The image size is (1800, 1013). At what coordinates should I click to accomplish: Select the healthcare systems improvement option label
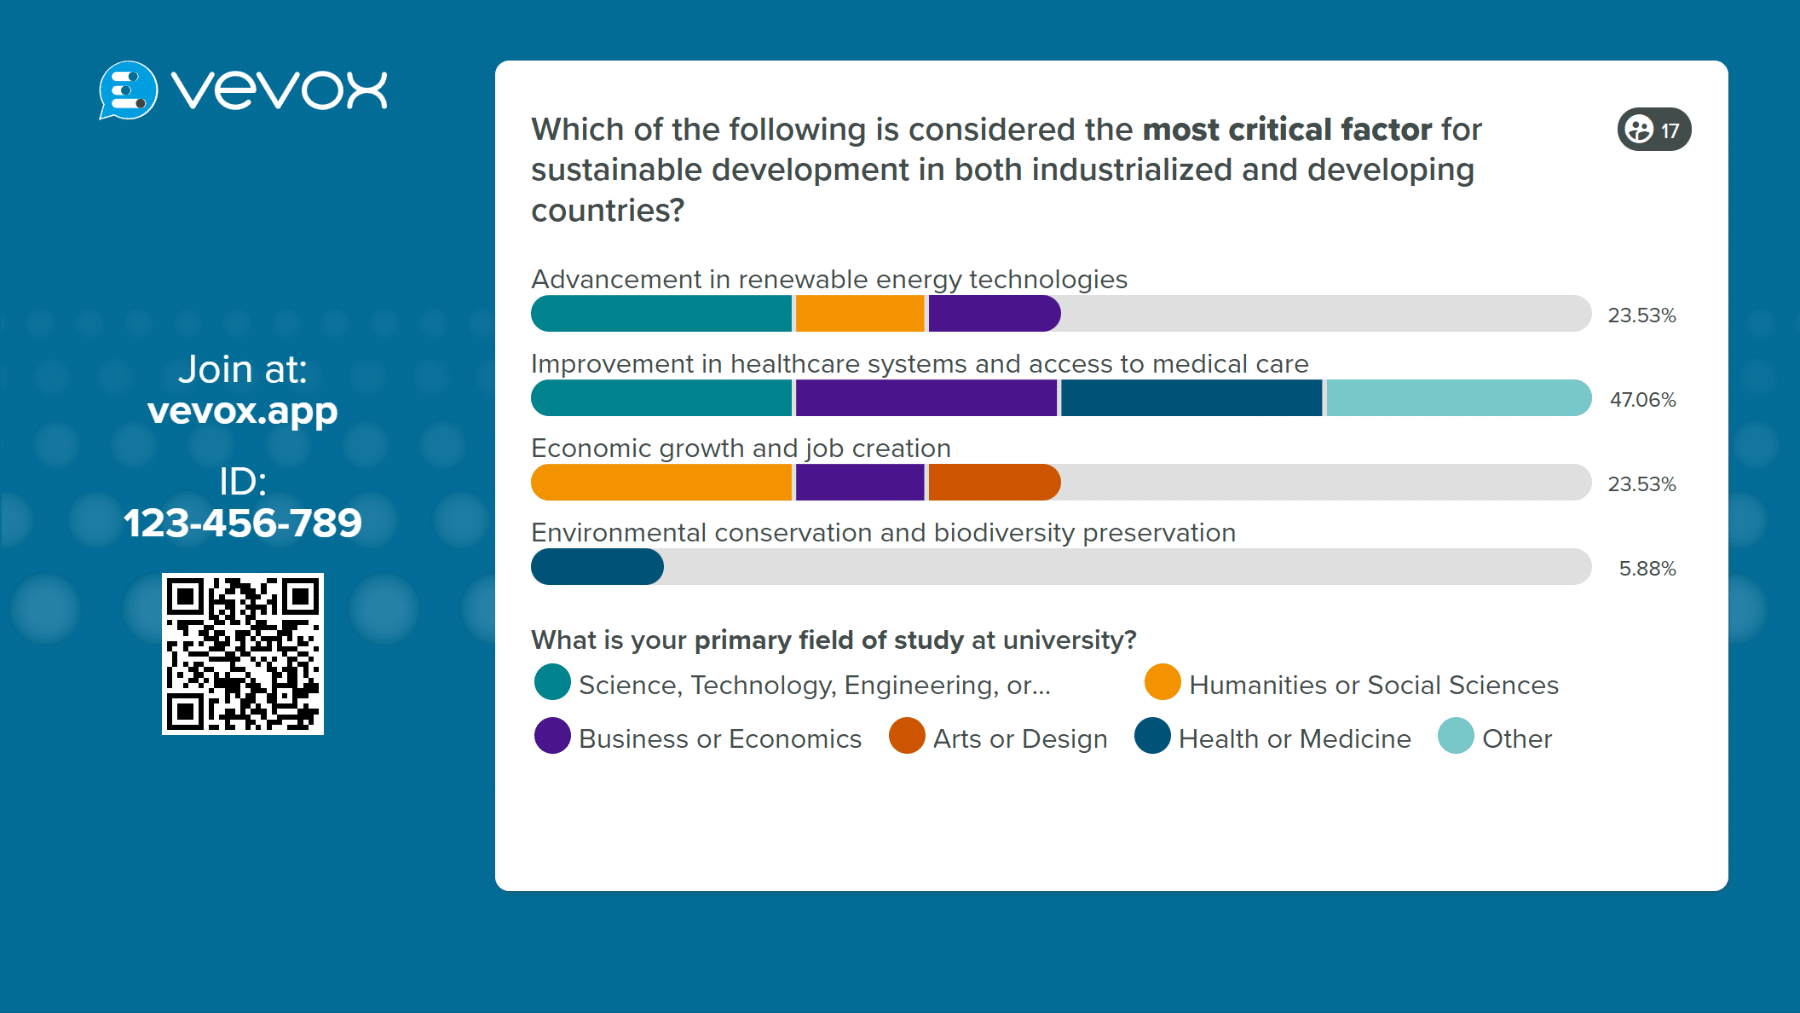point(919,364)
